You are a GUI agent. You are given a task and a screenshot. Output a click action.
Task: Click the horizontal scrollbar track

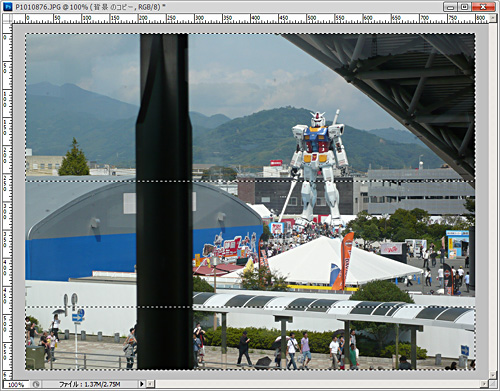coord(318,384)
